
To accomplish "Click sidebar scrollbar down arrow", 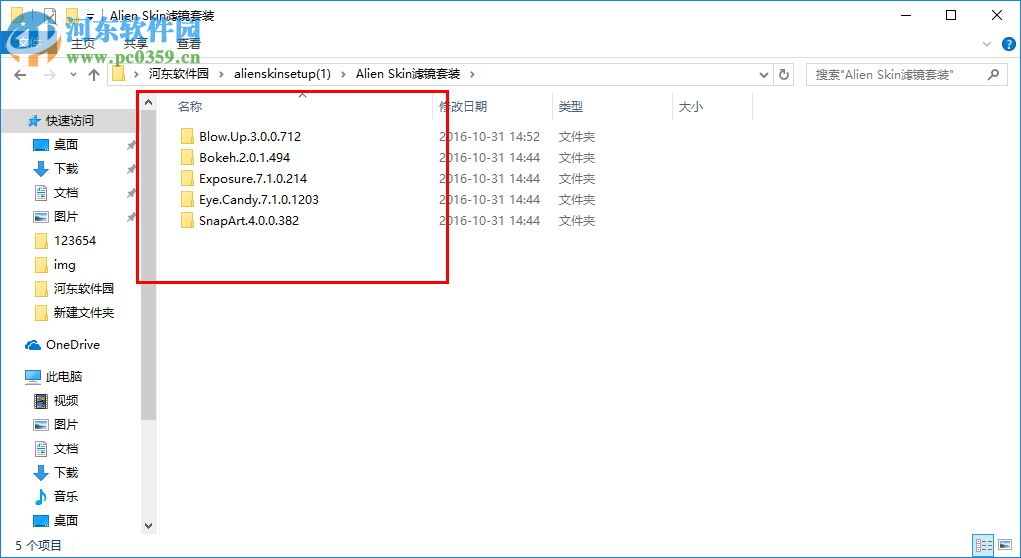I will (148, 526).
